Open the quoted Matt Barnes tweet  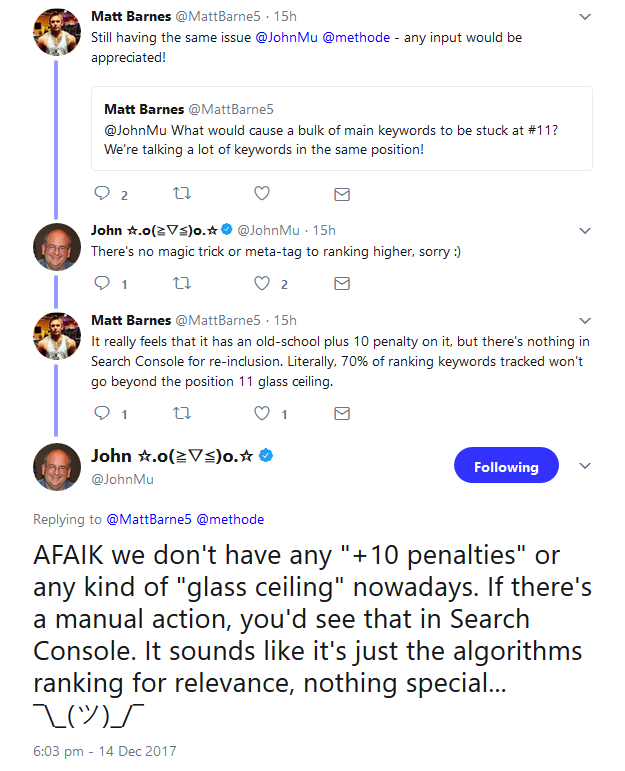342,128
